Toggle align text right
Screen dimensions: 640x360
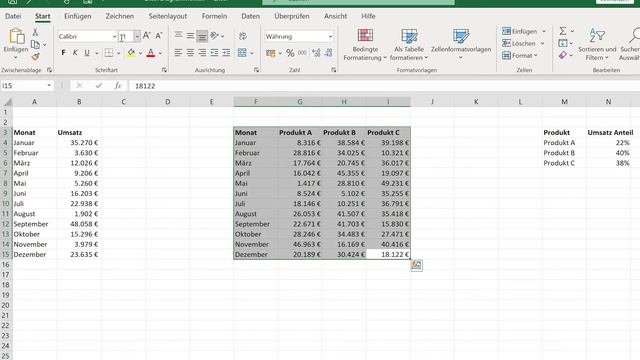pyautogui.click(x=202, y=53)
